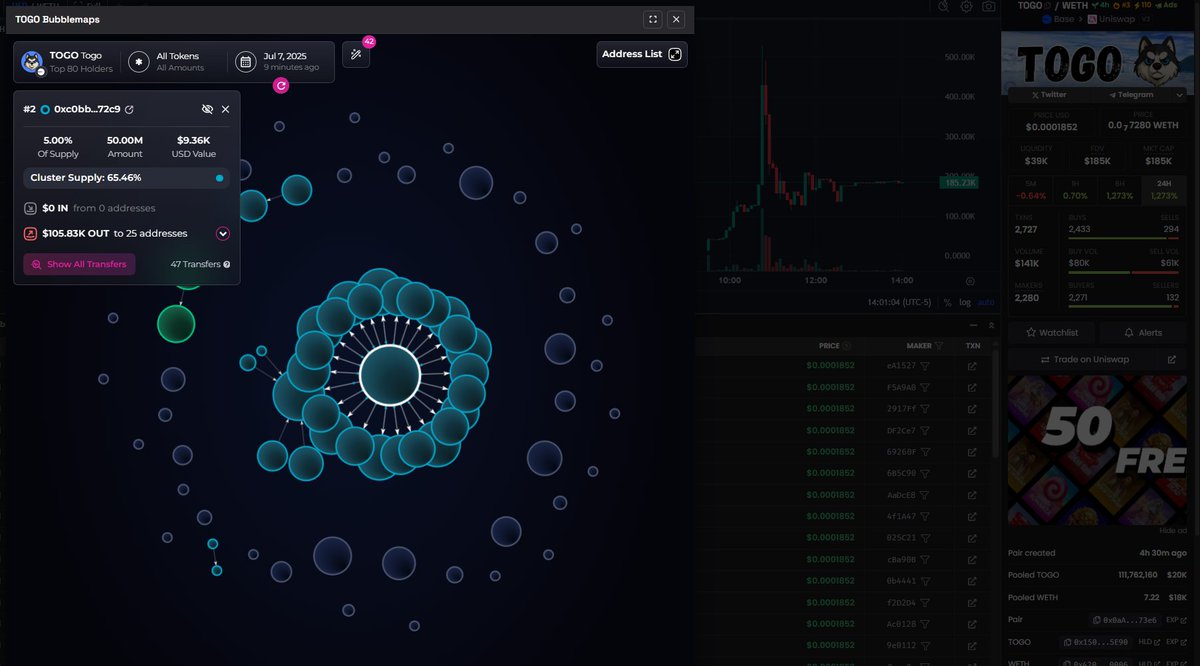Open the transaction link for maker eA1527

coord(972,366)
